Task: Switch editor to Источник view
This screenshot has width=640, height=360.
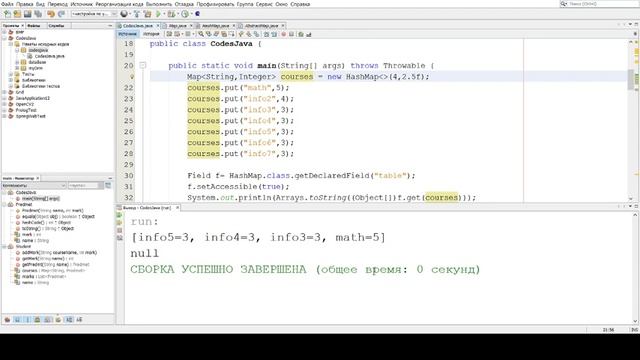Action: point(127,34)
